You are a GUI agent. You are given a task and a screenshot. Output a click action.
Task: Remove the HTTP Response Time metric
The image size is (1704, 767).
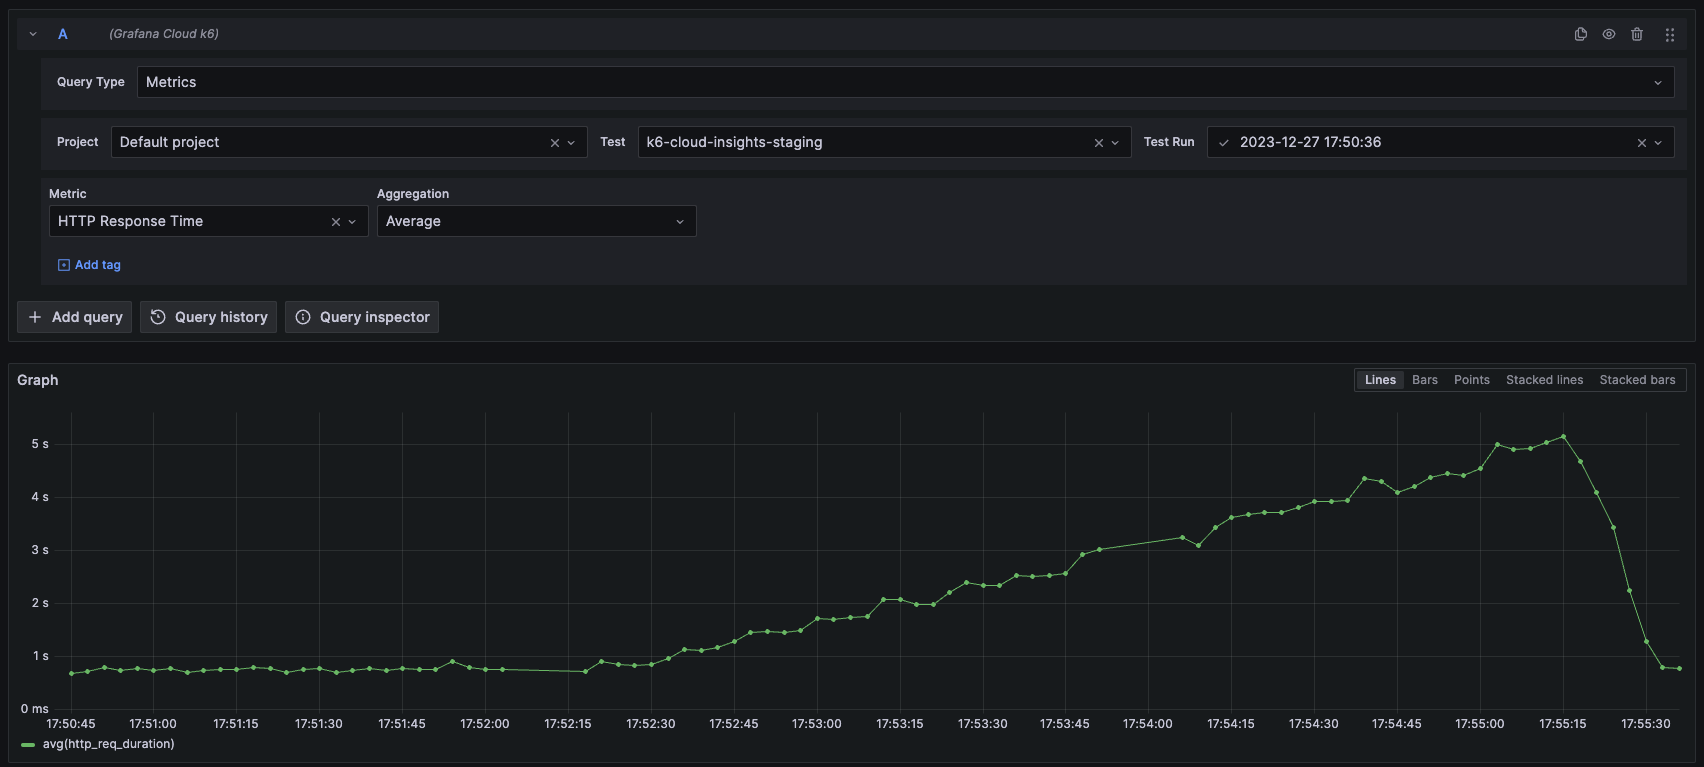coord(336,222)
